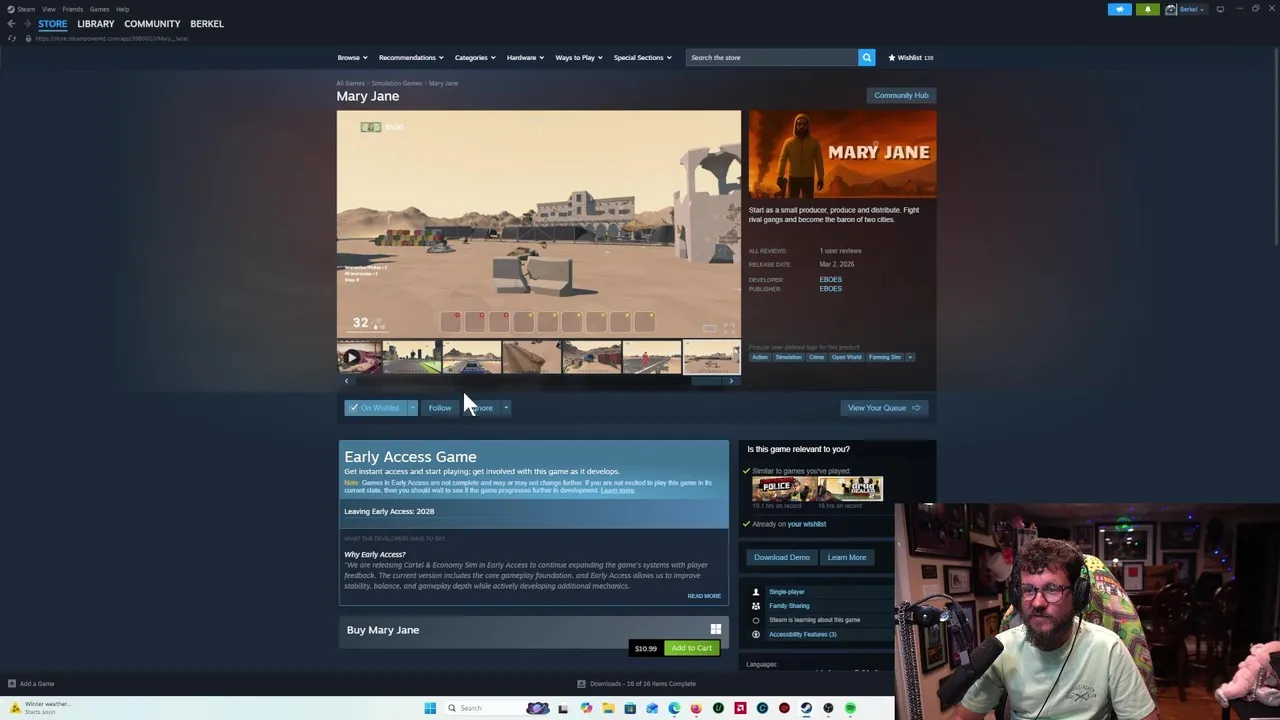Open the Friends menu

pyautogui.click(x=72, y=9)
